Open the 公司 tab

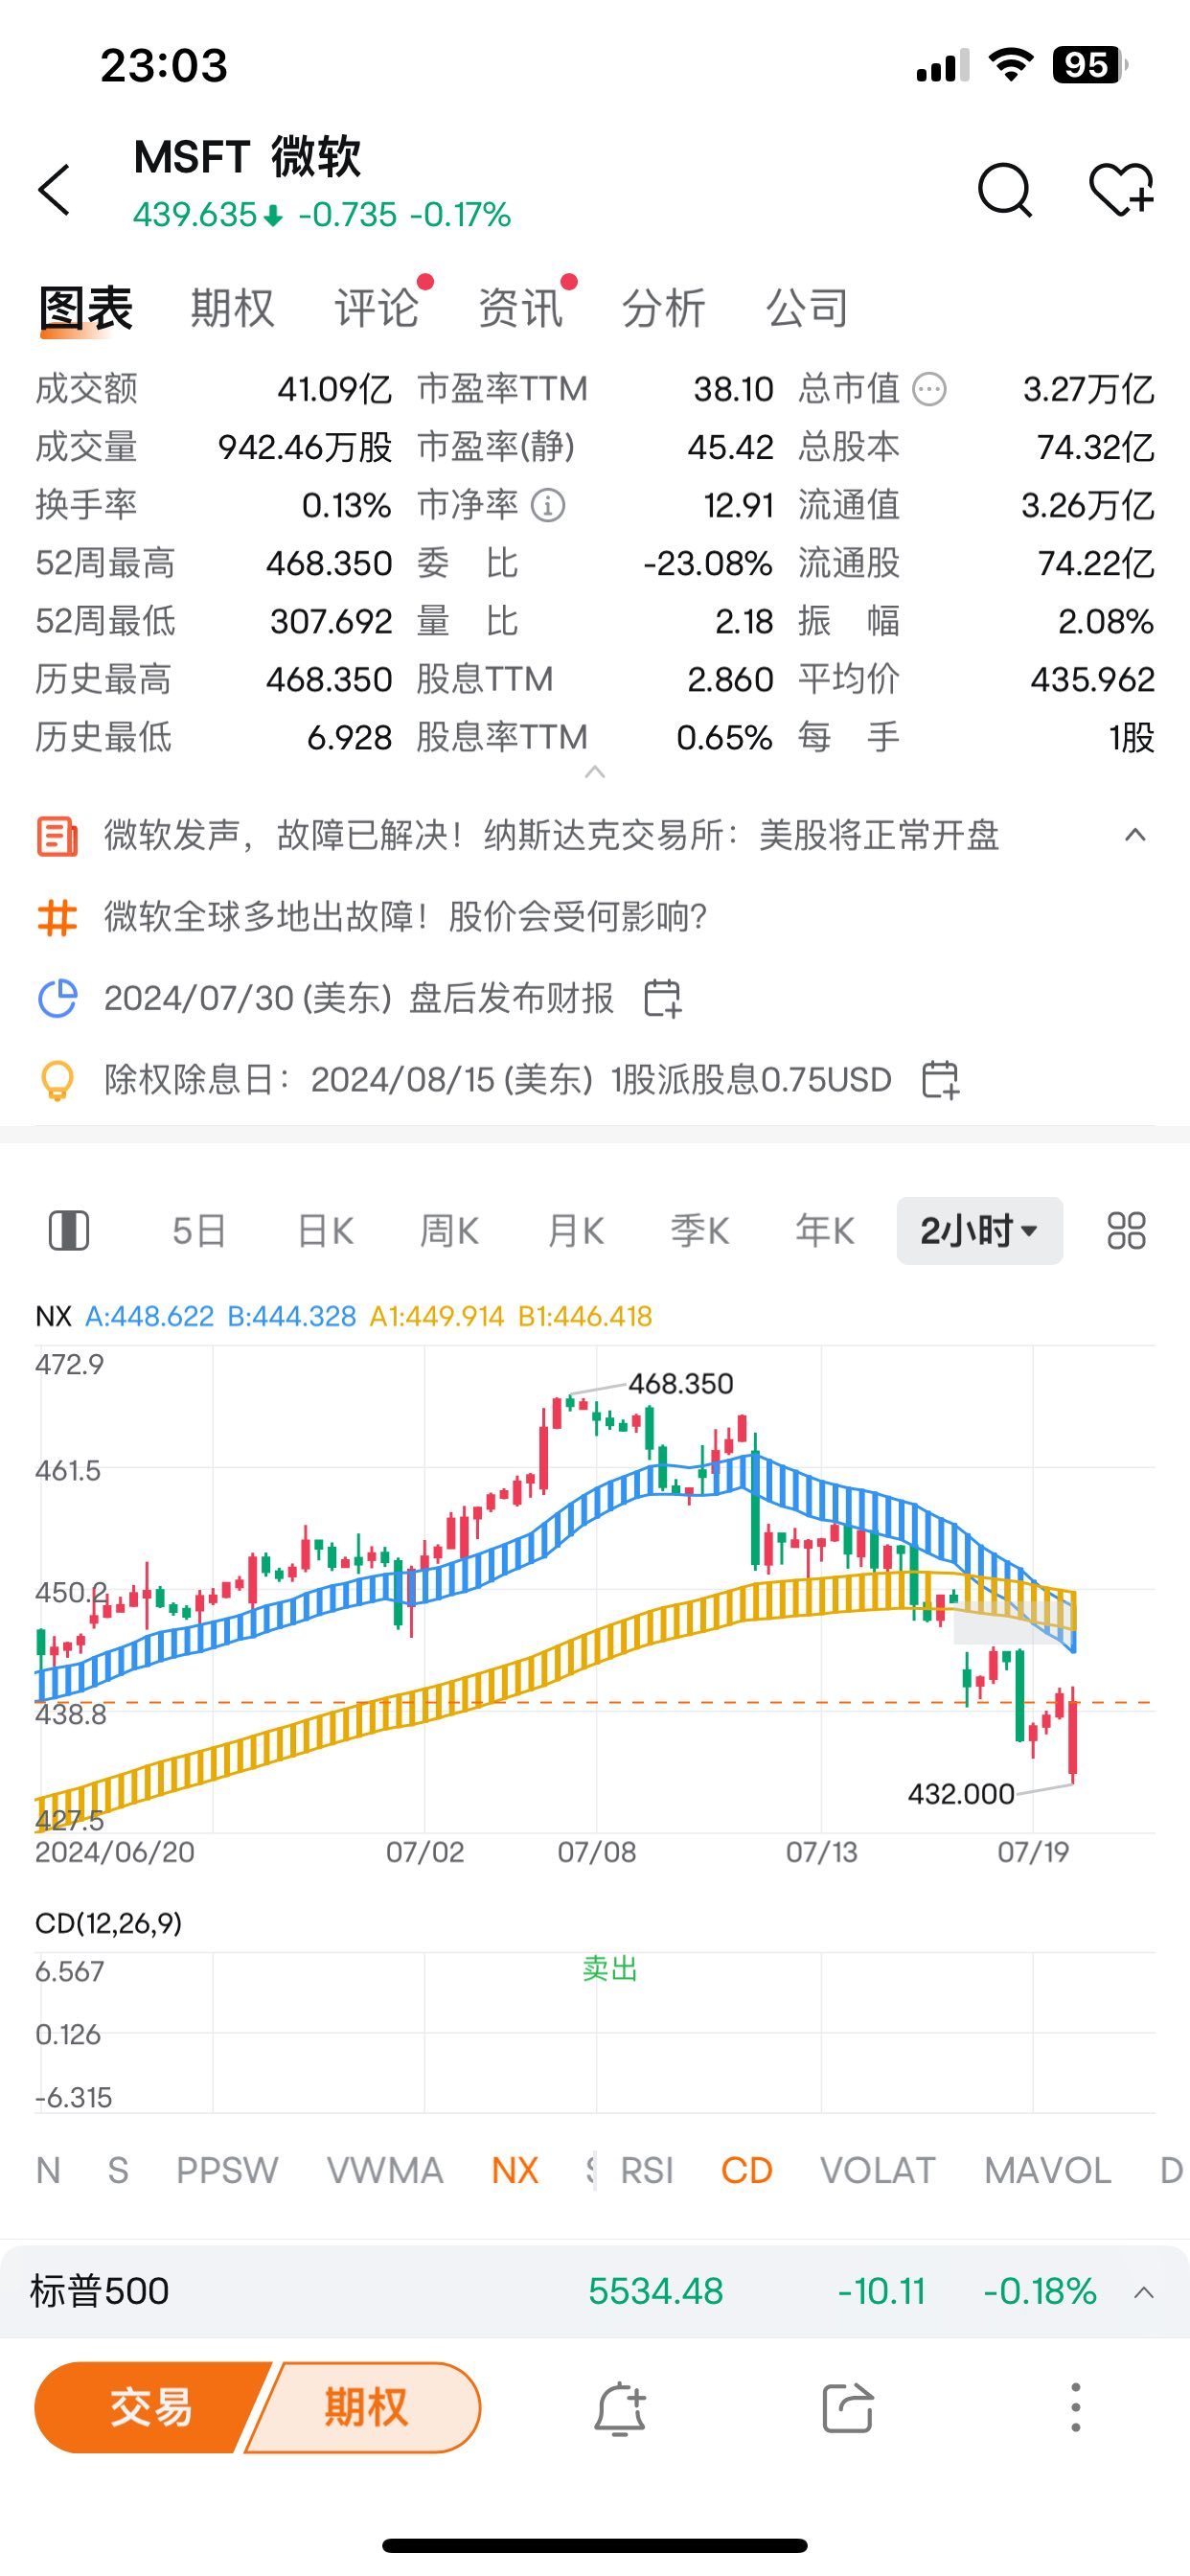coord(807,308)
